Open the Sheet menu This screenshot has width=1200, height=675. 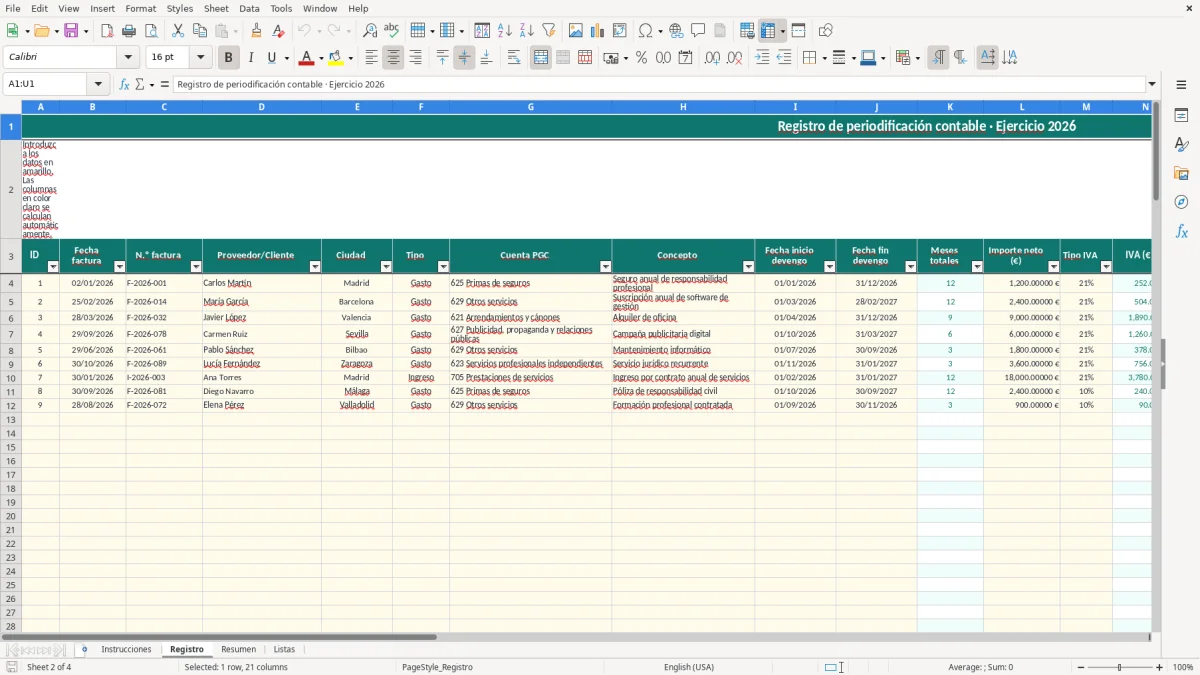coord(216,8)
